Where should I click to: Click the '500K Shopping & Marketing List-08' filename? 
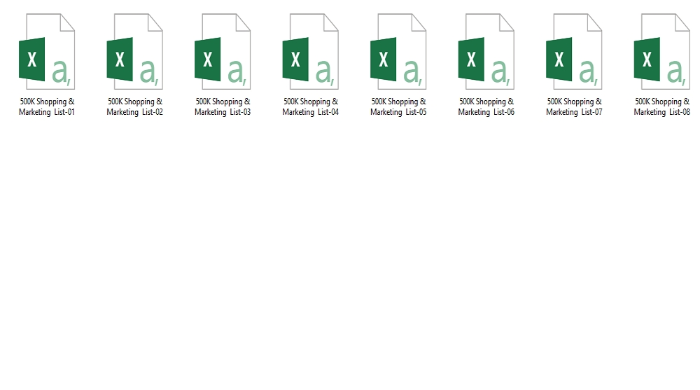coord(662,107)
